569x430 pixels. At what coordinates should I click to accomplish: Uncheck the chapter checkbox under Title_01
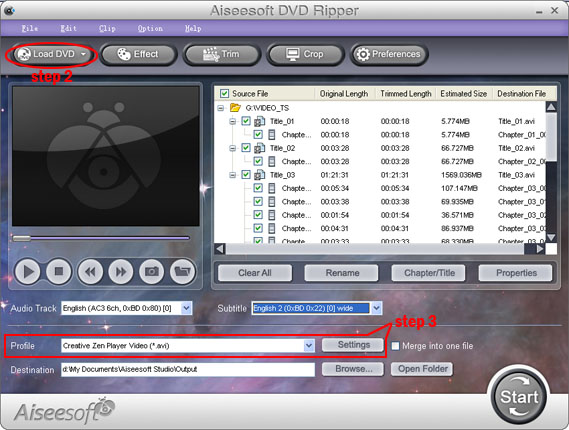point(258,134)
